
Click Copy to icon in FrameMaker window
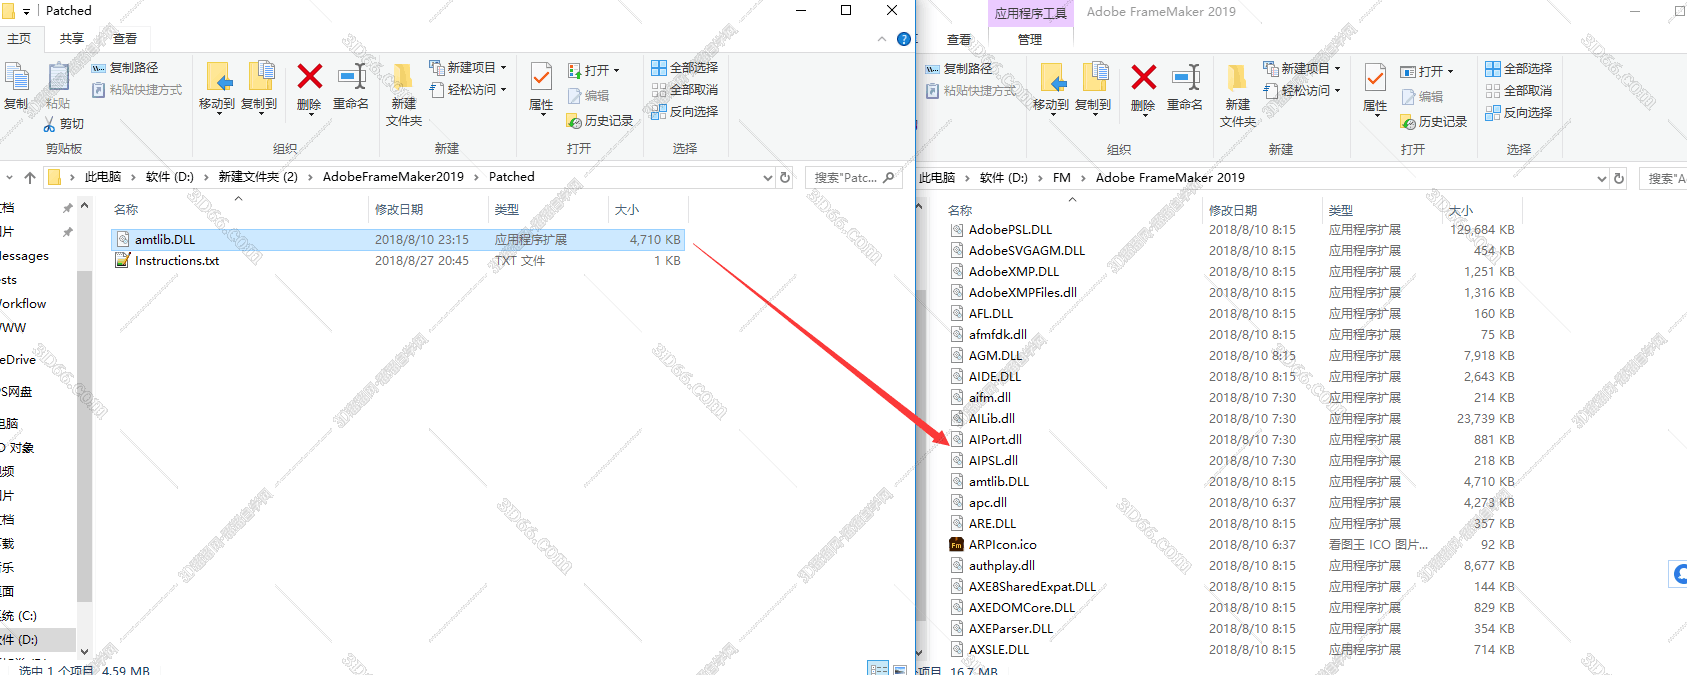pyautogui.click(x=1094, y=78)
